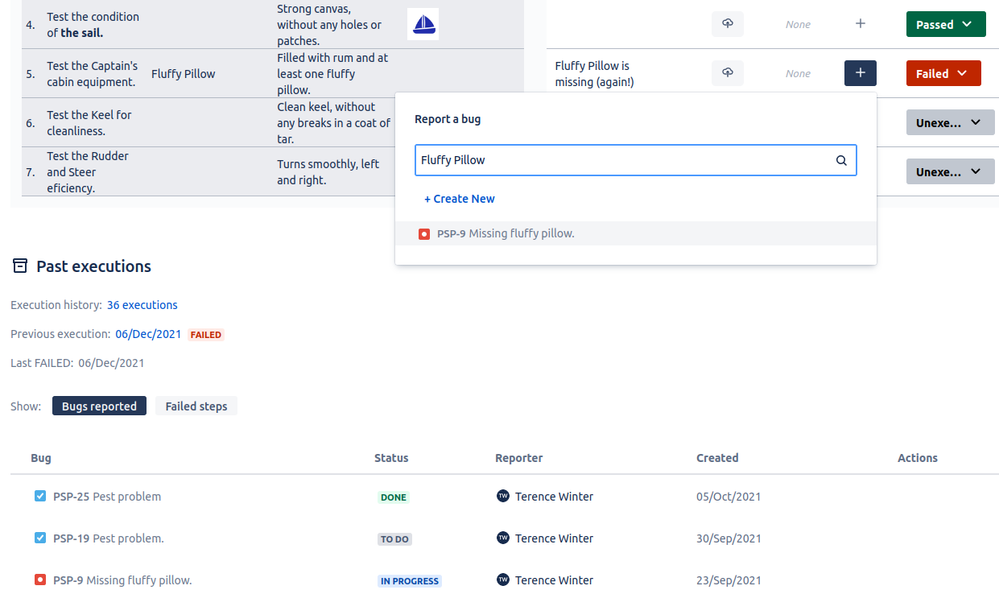Click the blue task icon beside PSP-25

point(38,496)
